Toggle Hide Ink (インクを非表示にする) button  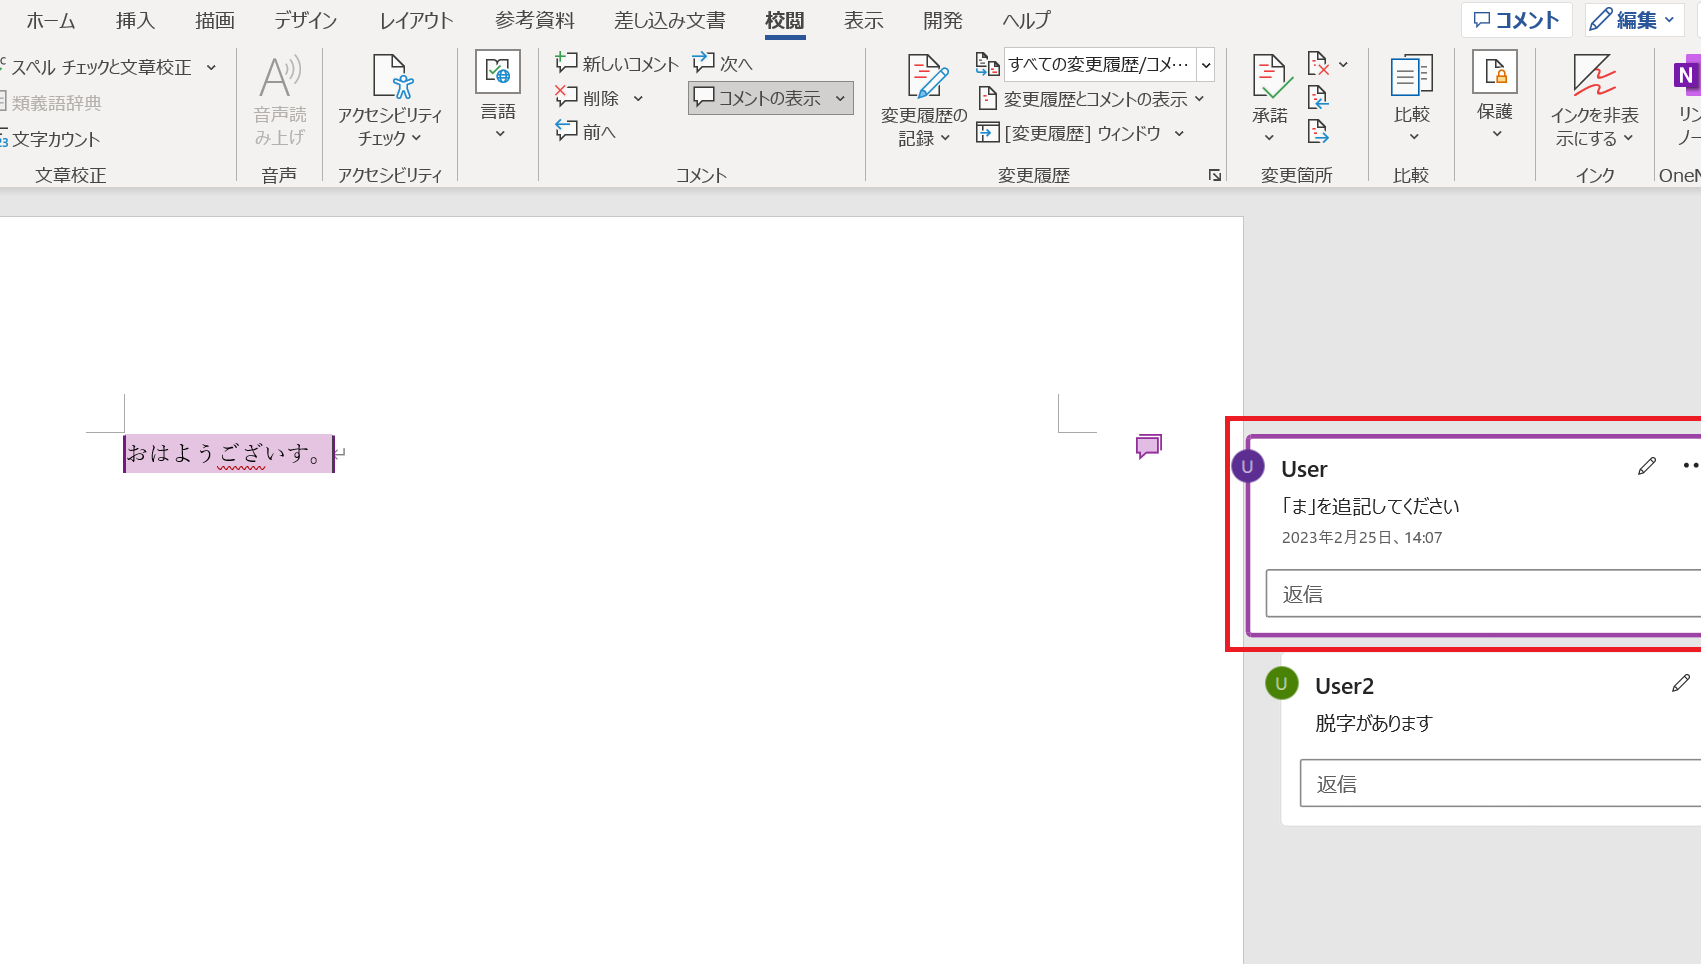[x=1594, y=78]
